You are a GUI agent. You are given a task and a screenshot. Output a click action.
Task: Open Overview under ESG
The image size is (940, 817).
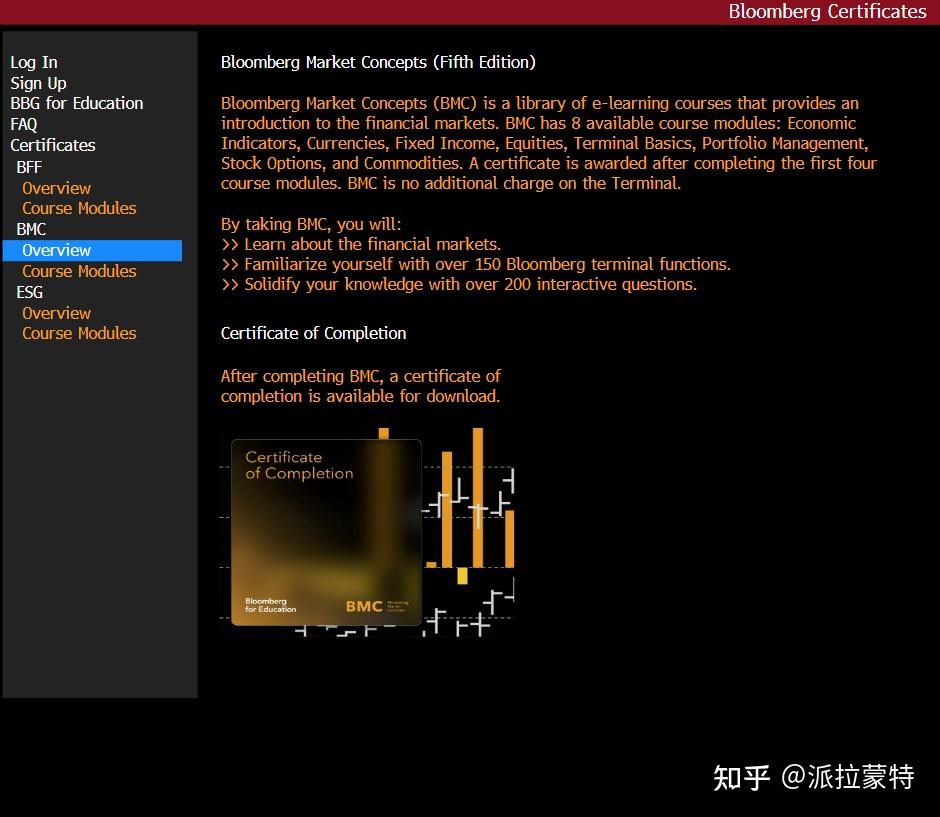[x=56, y=313]
